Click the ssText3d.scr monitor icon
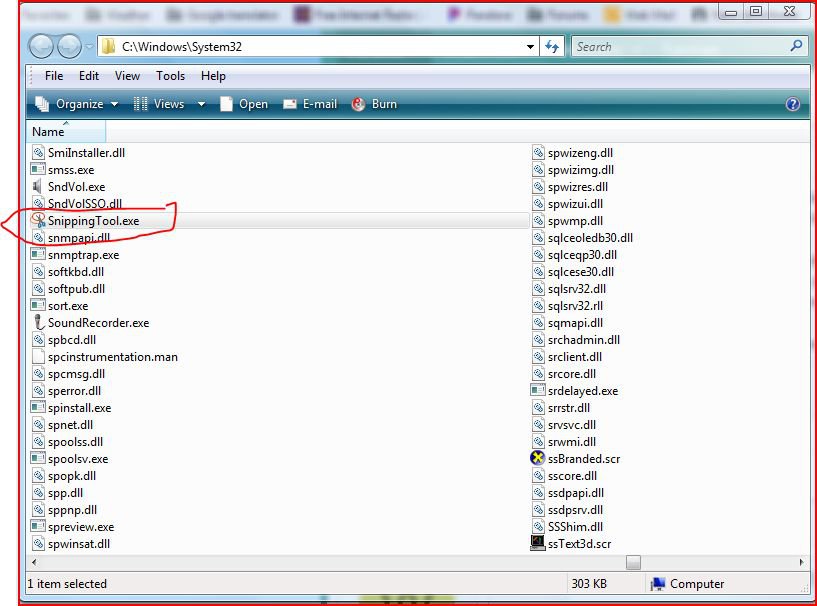817x606 pixels. coord(537,543)
